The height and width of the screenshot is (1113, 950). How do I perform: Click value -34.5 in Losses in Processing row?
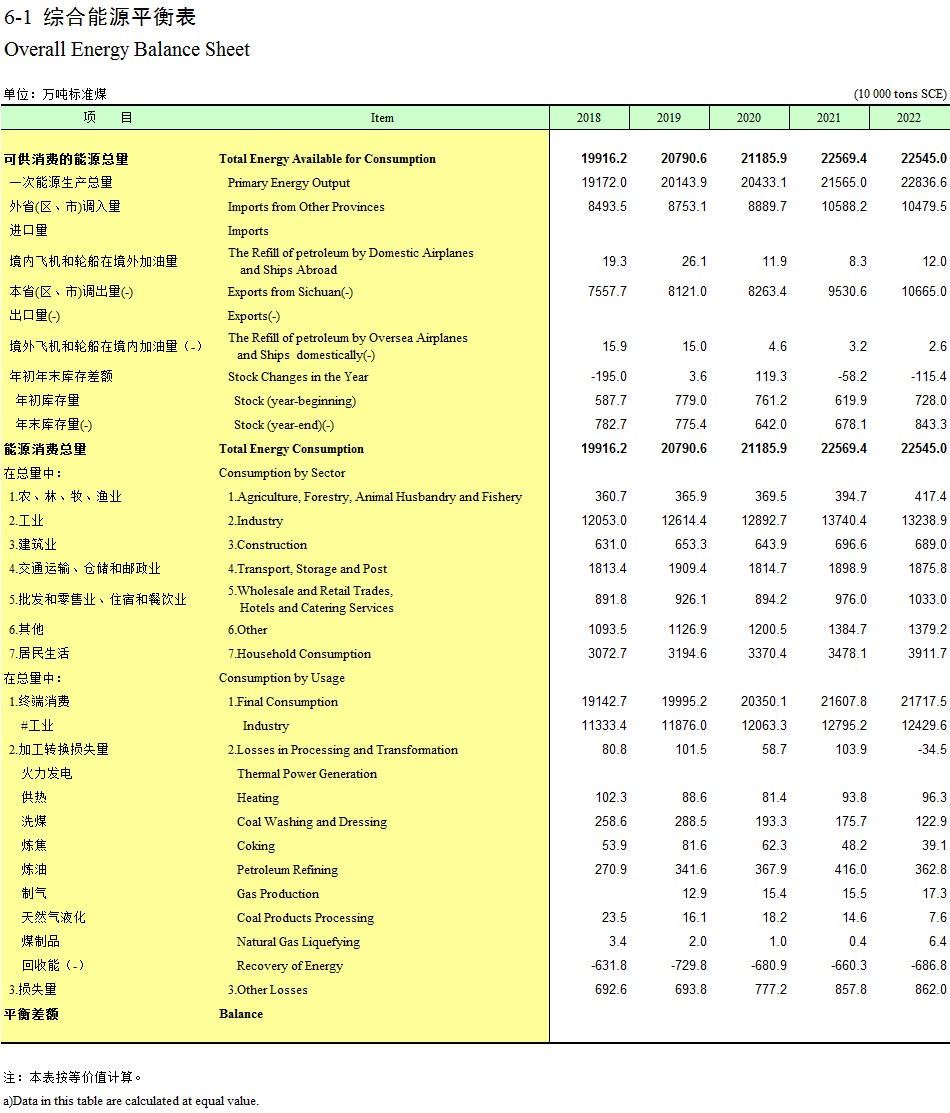[932, 750]
